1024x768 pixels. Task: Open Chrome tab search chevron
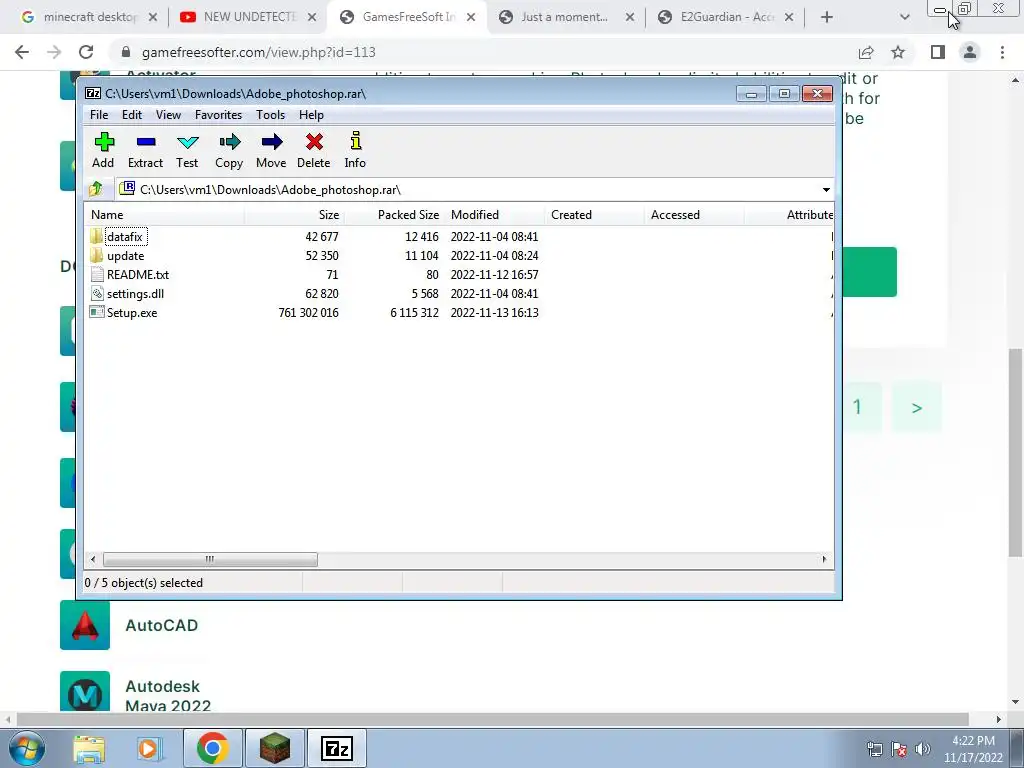(x=904, y=17)
